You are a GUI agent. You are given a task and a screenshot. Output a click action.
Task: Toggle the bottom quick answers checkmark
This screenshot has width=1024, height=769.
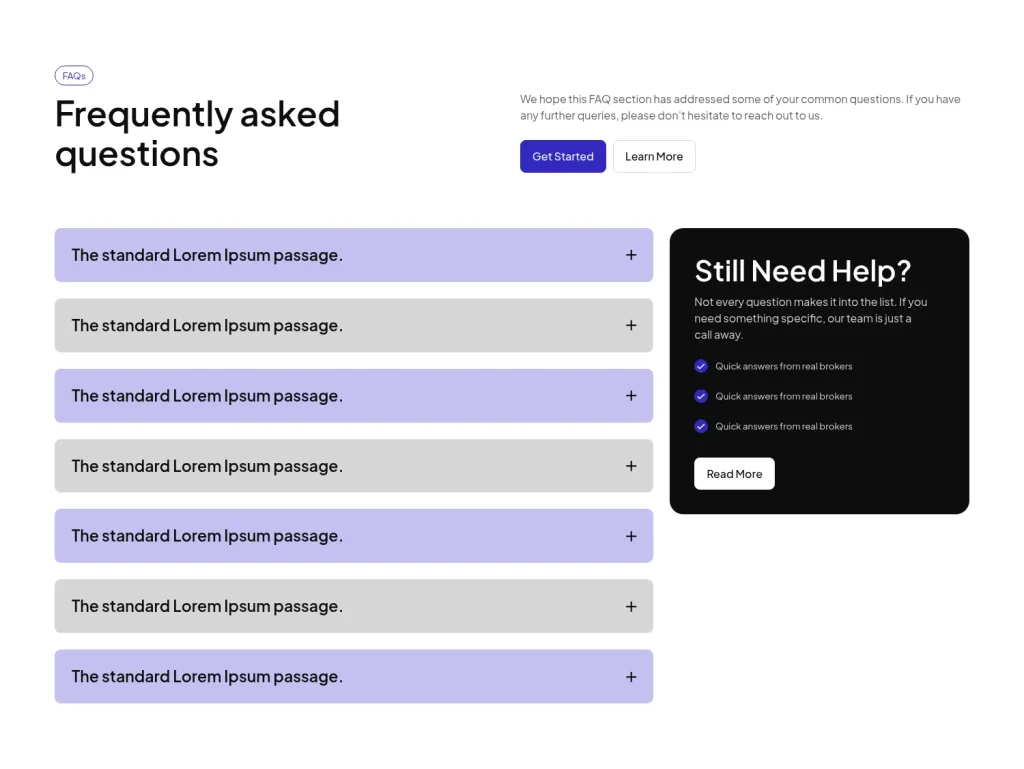pyautogui.click(x=701, y=426)
